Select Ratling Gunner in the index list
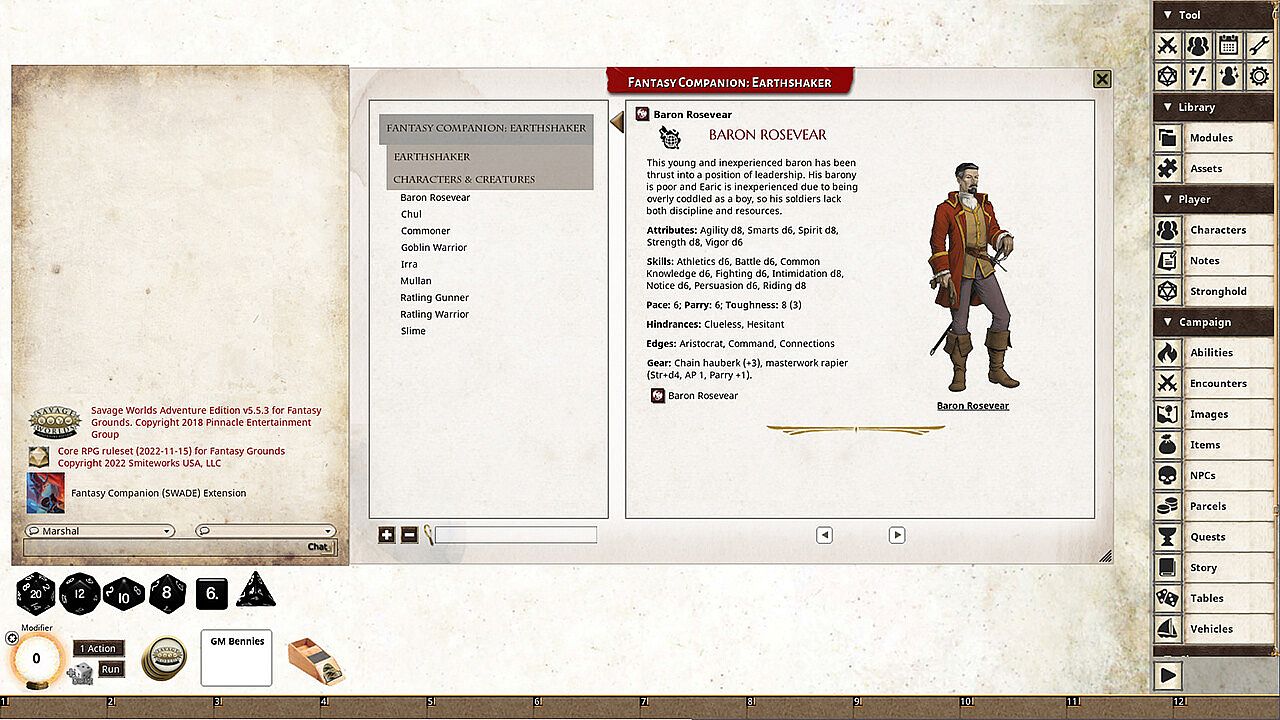The image size is (1280, 720). (x=435, y=298)
